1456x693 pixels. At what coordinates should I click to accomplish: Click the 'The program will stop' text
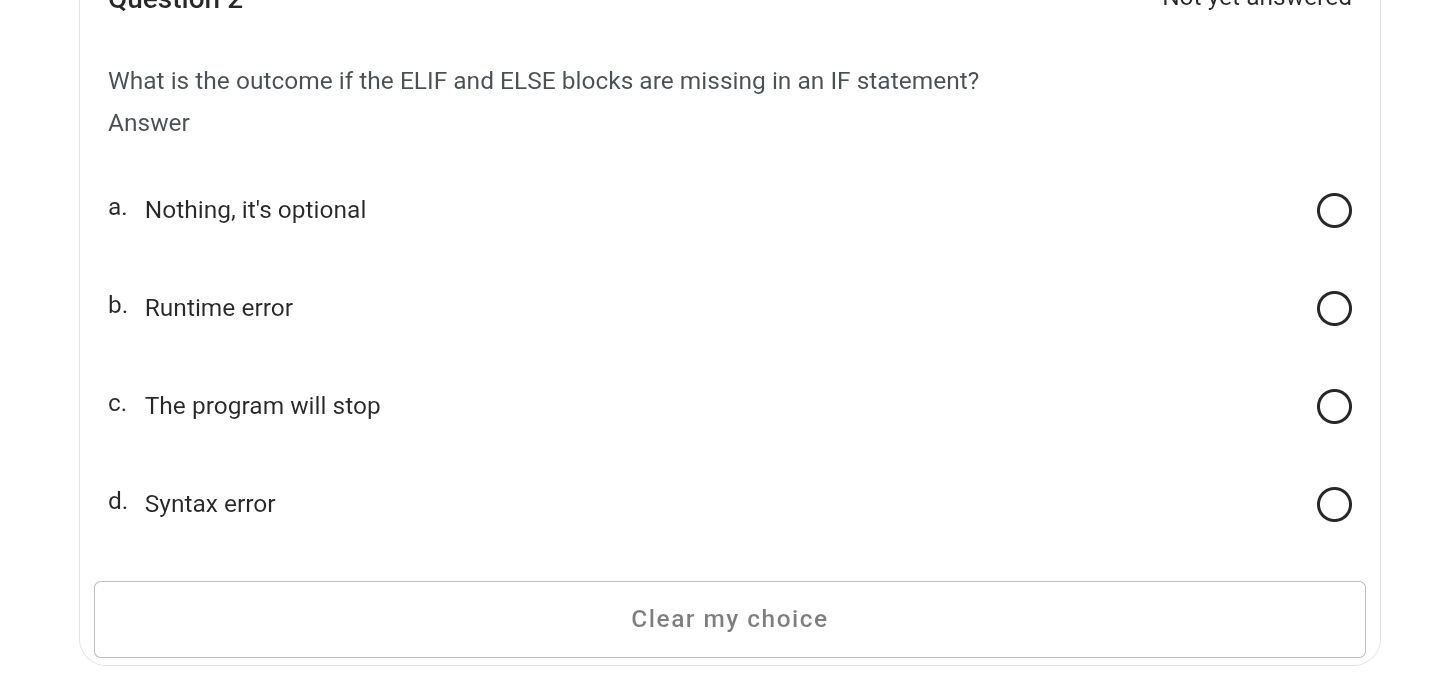[x=262, y=406]
